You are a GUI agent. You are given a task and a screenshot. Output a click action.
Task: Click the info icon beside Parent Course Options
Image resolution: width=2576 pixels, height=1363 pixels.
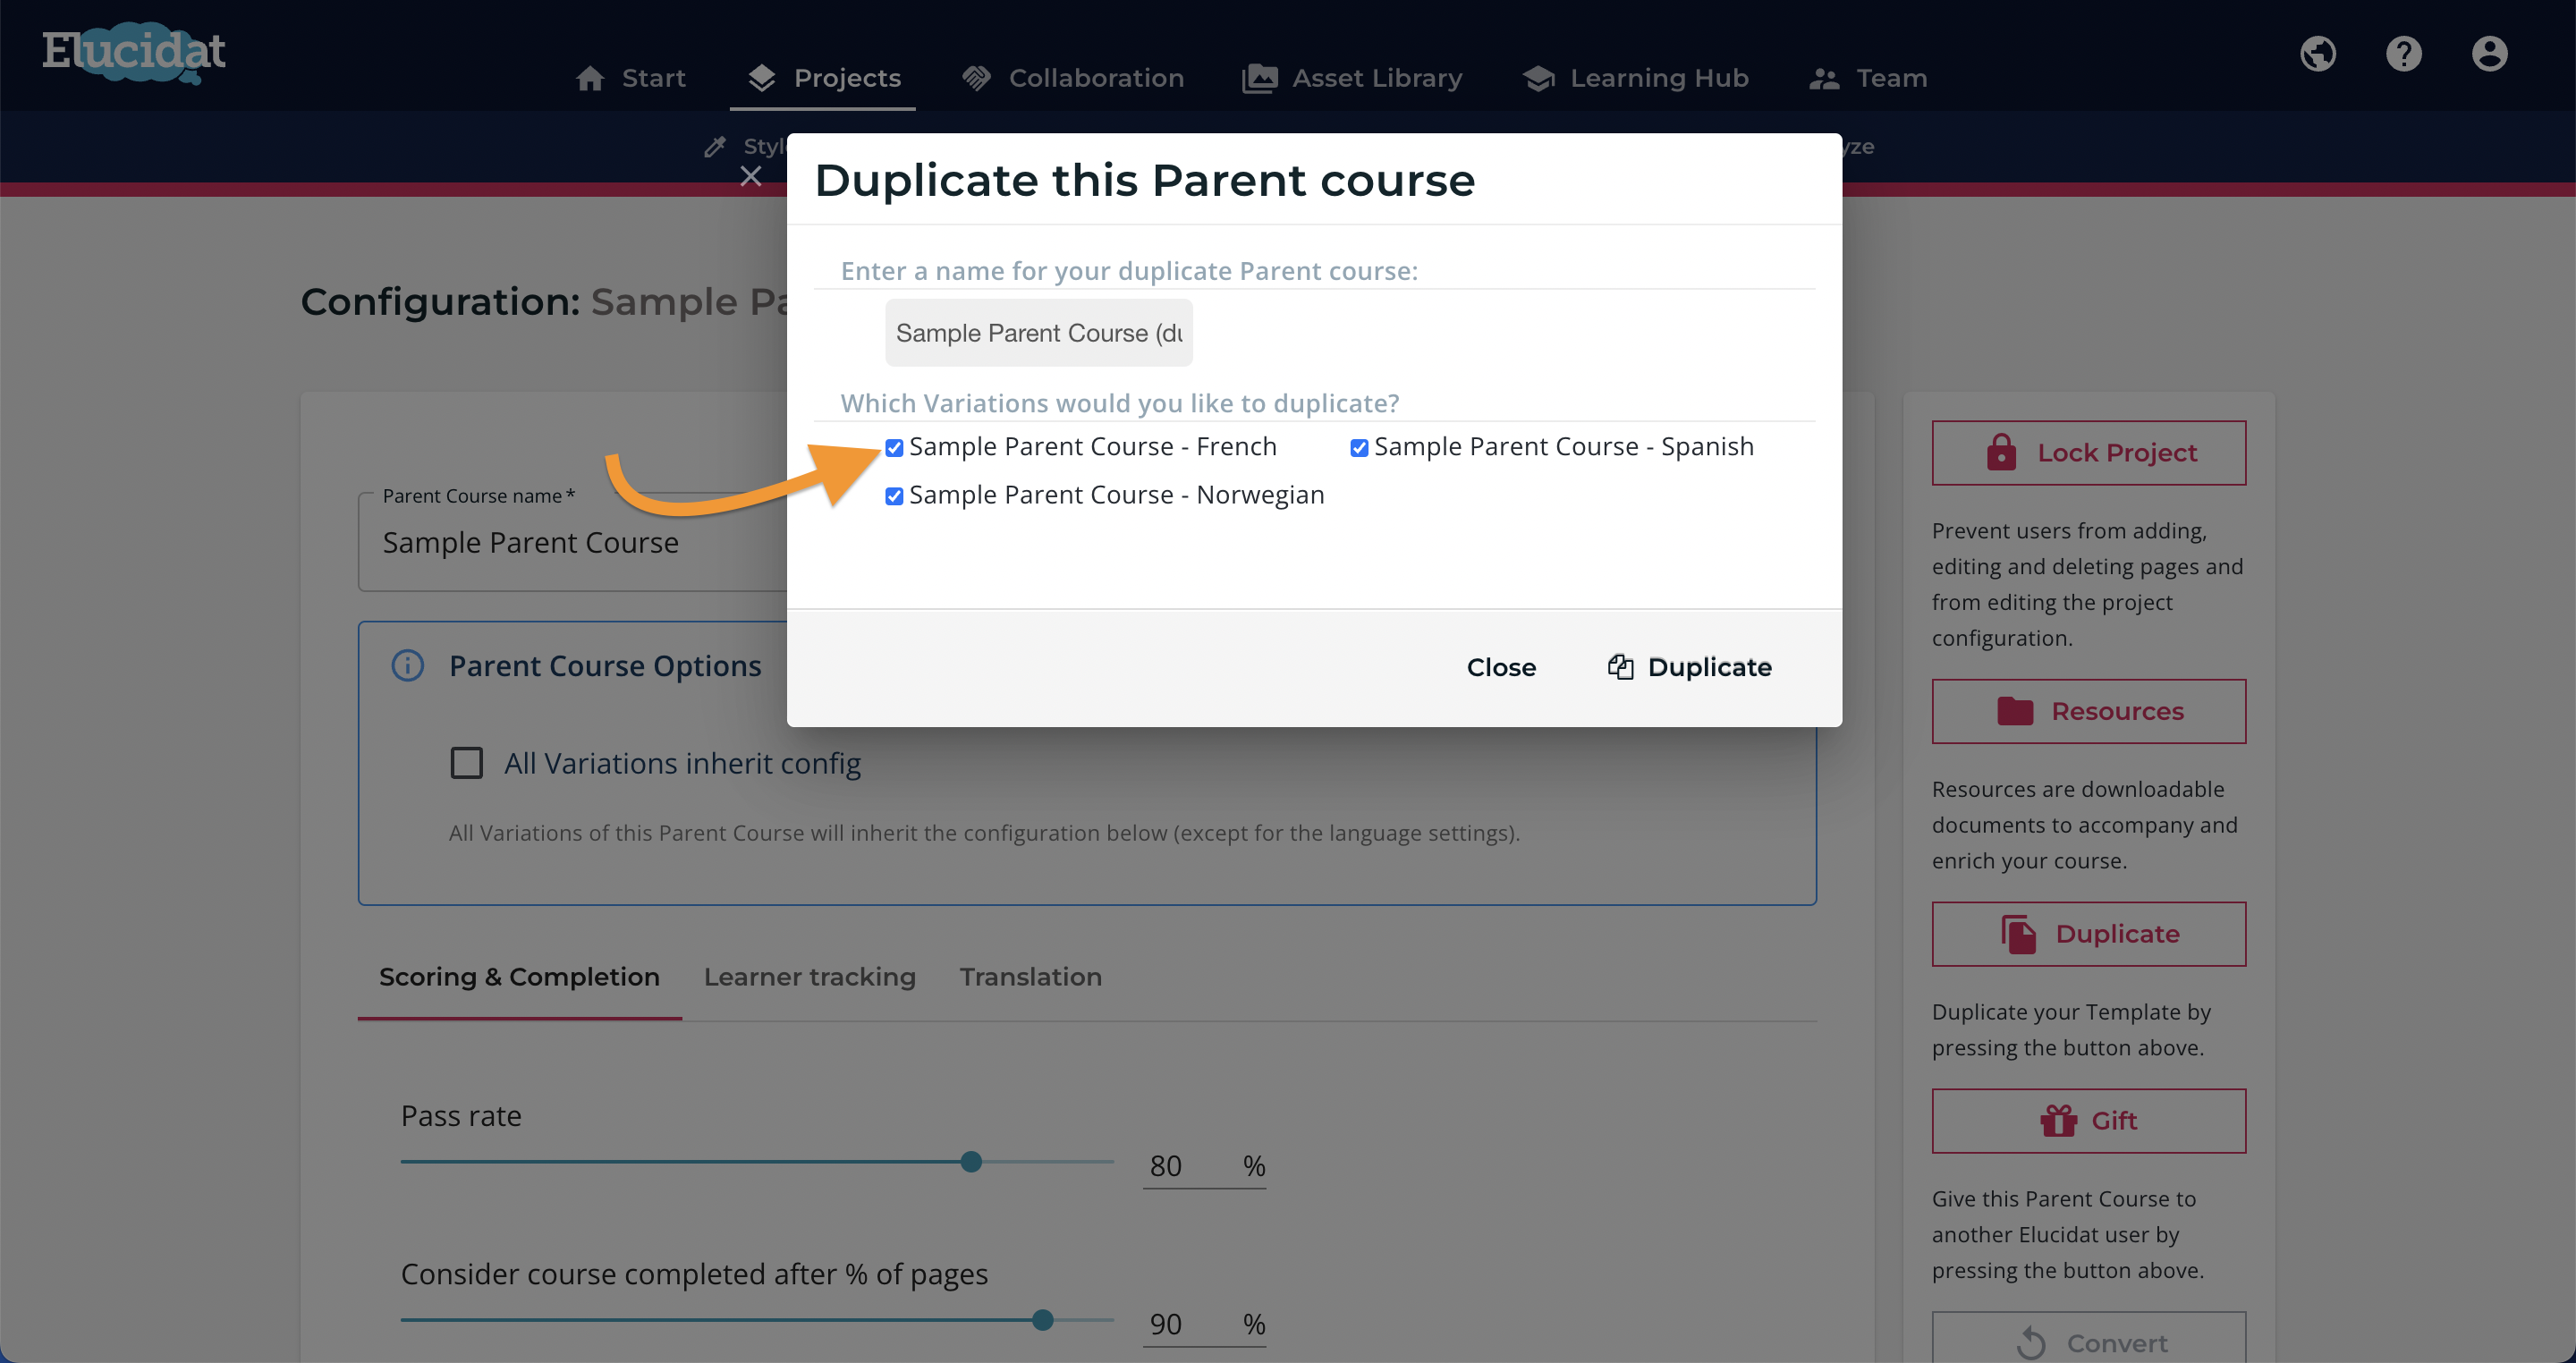(x=408, y=666)
